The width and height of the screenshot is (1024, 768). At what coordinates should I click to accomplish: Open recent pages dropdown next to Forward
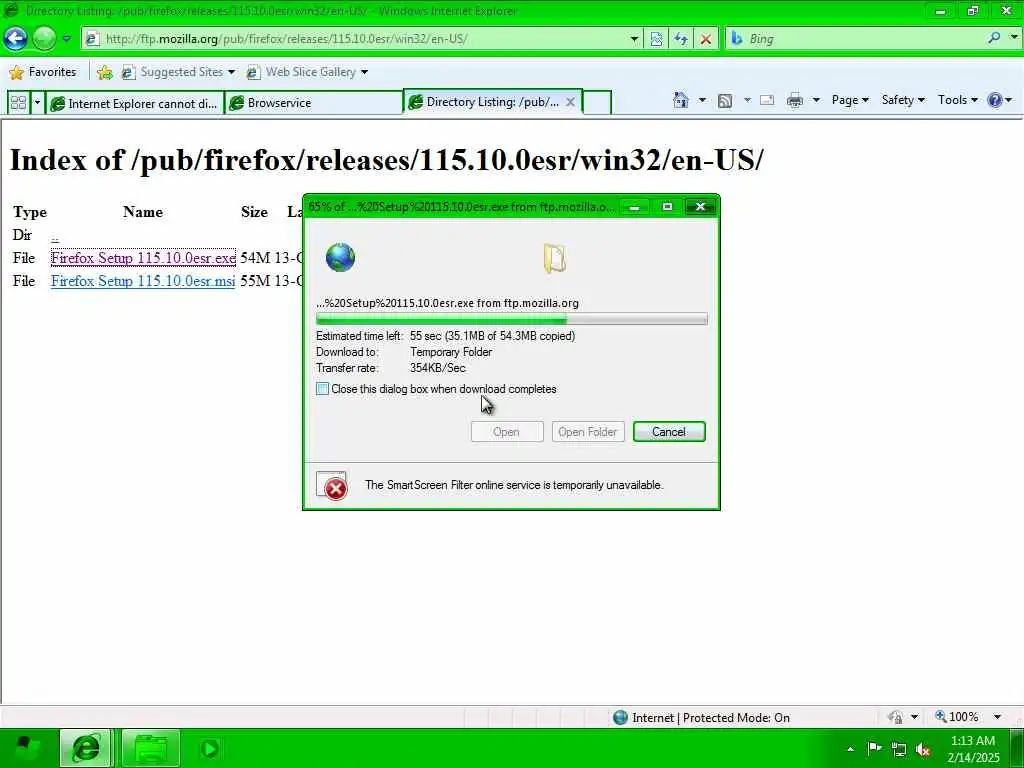pos(67,39)
